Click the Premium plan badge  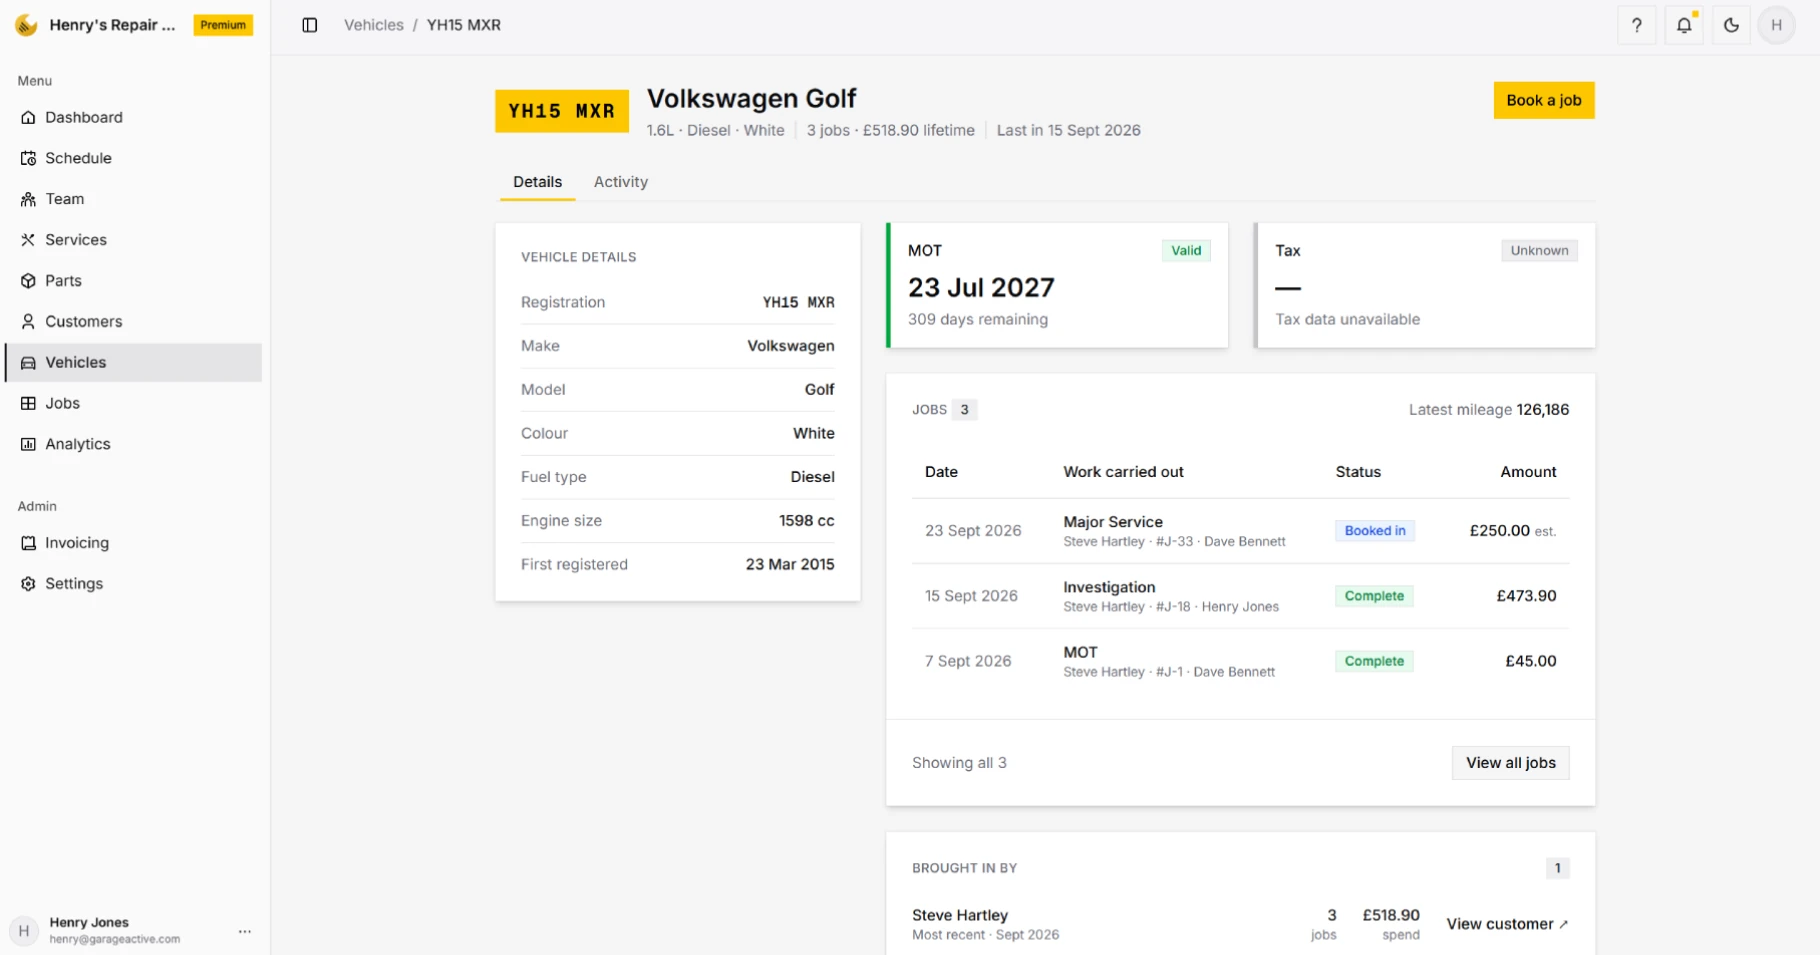coord(223,25)
